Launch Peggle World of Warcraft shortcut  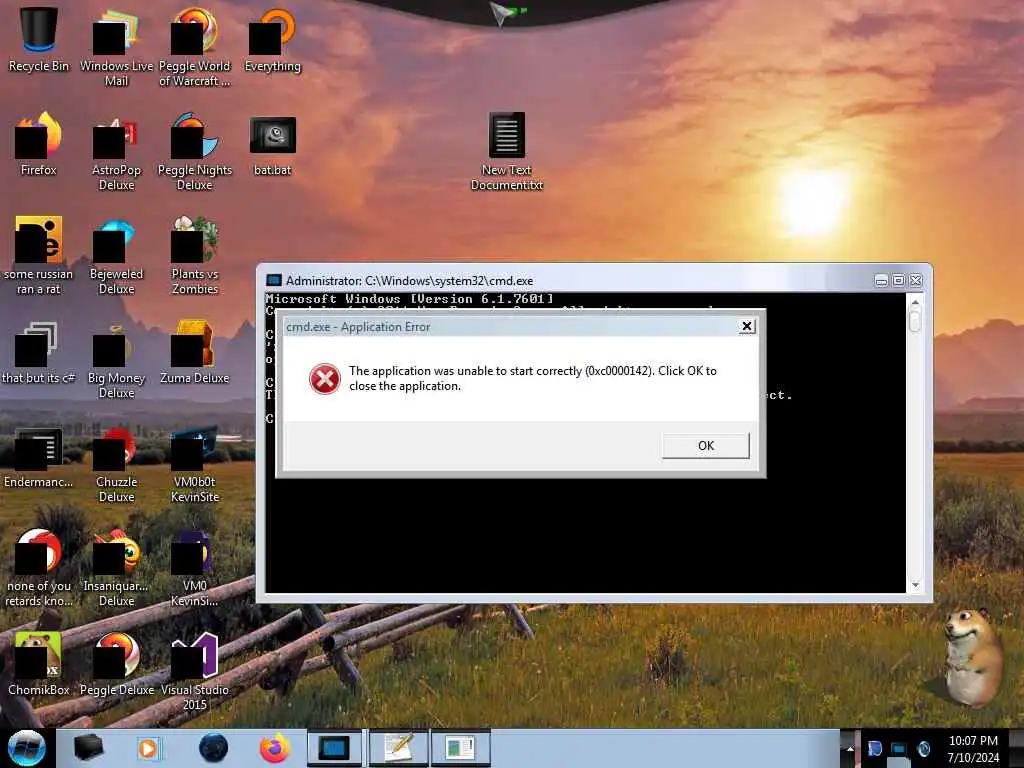pos(195,47)
